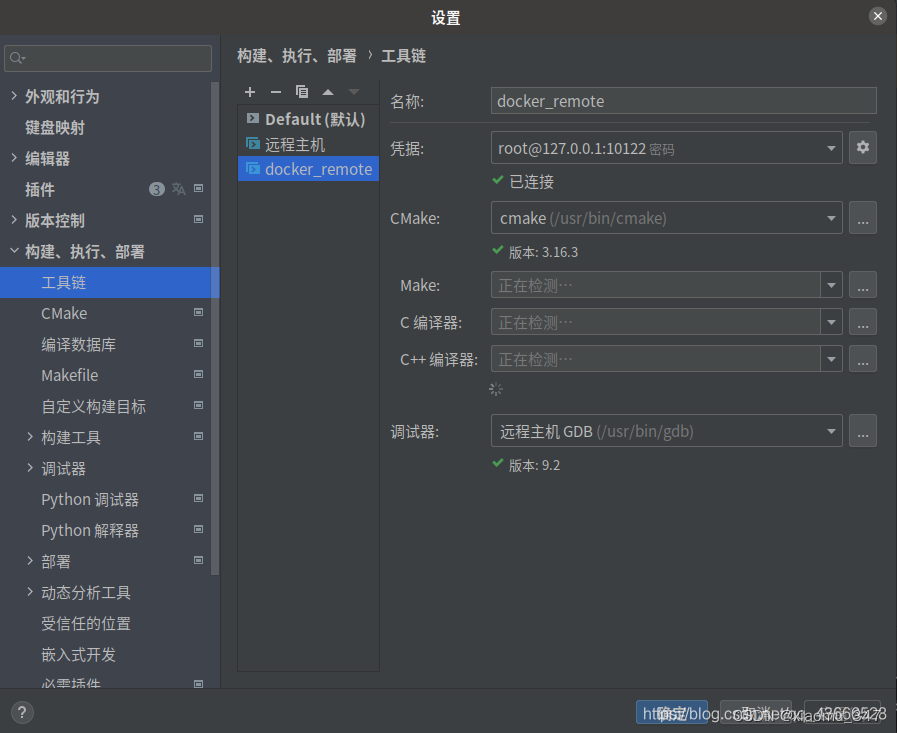Confirm settings with the 确定 button
897x733 pixels.
[671, 712]
